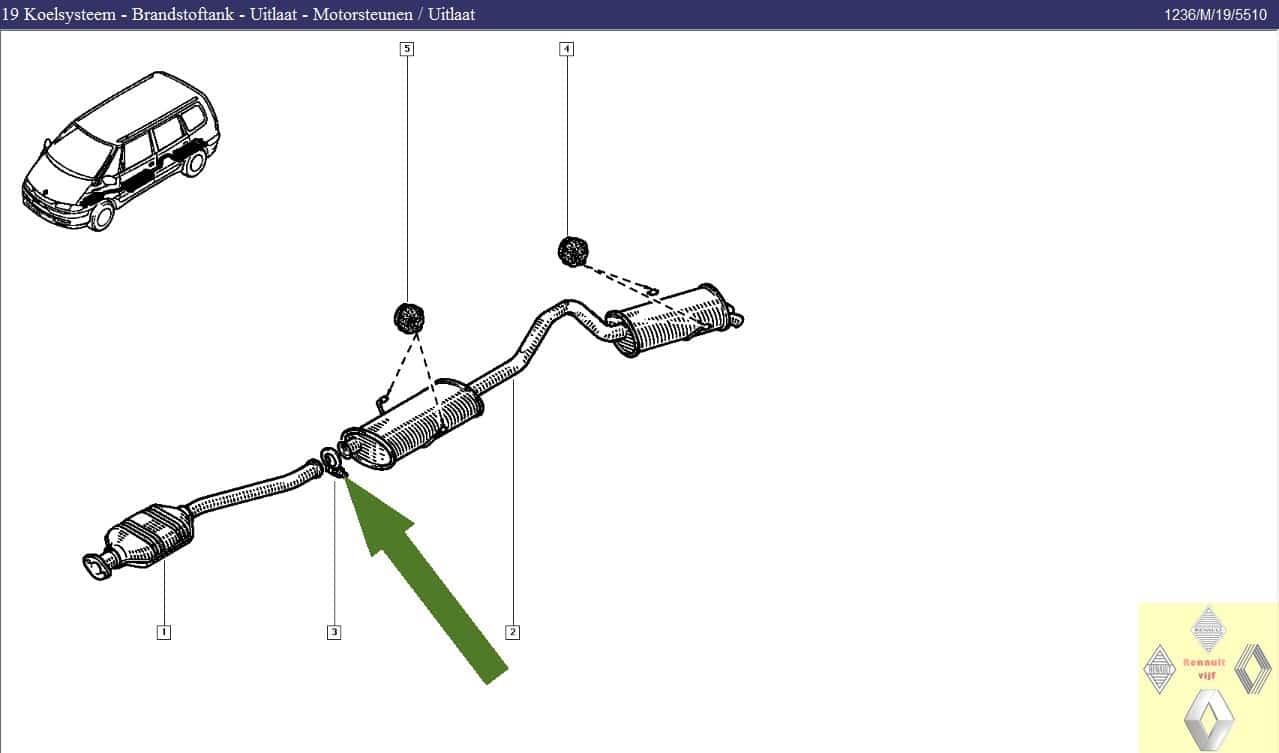Click part number label 2

pyautogui.click(x=512, y=632)
